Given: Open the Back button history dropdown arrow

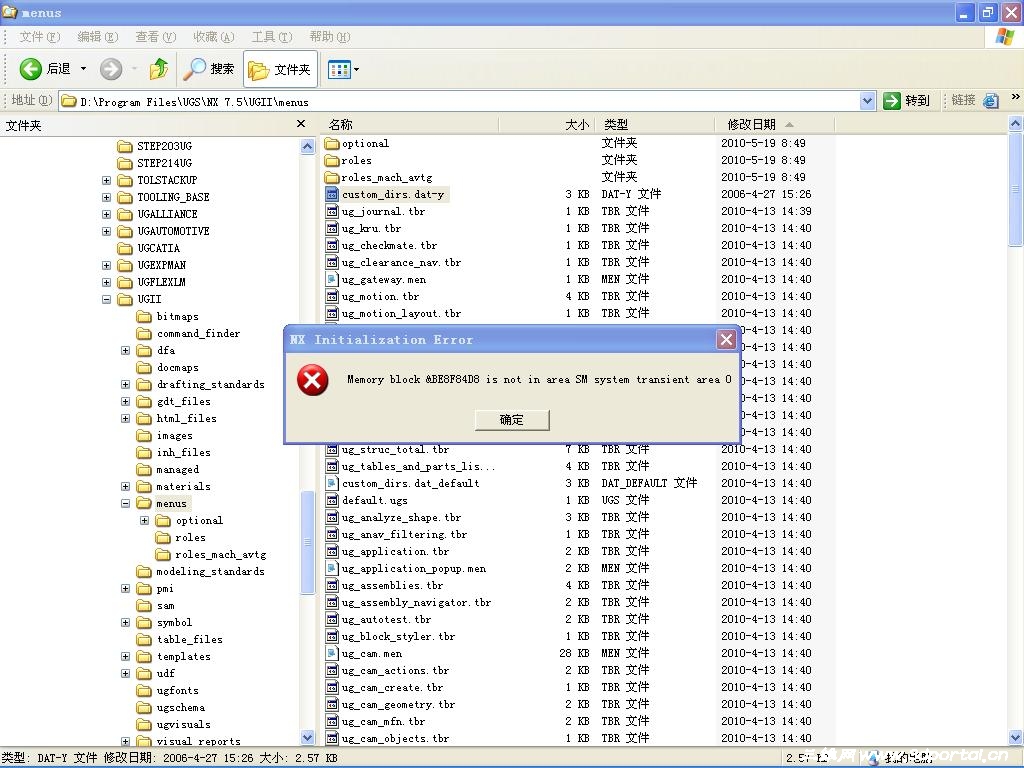Looking at the screenshot, I should [x=84, y=69].
